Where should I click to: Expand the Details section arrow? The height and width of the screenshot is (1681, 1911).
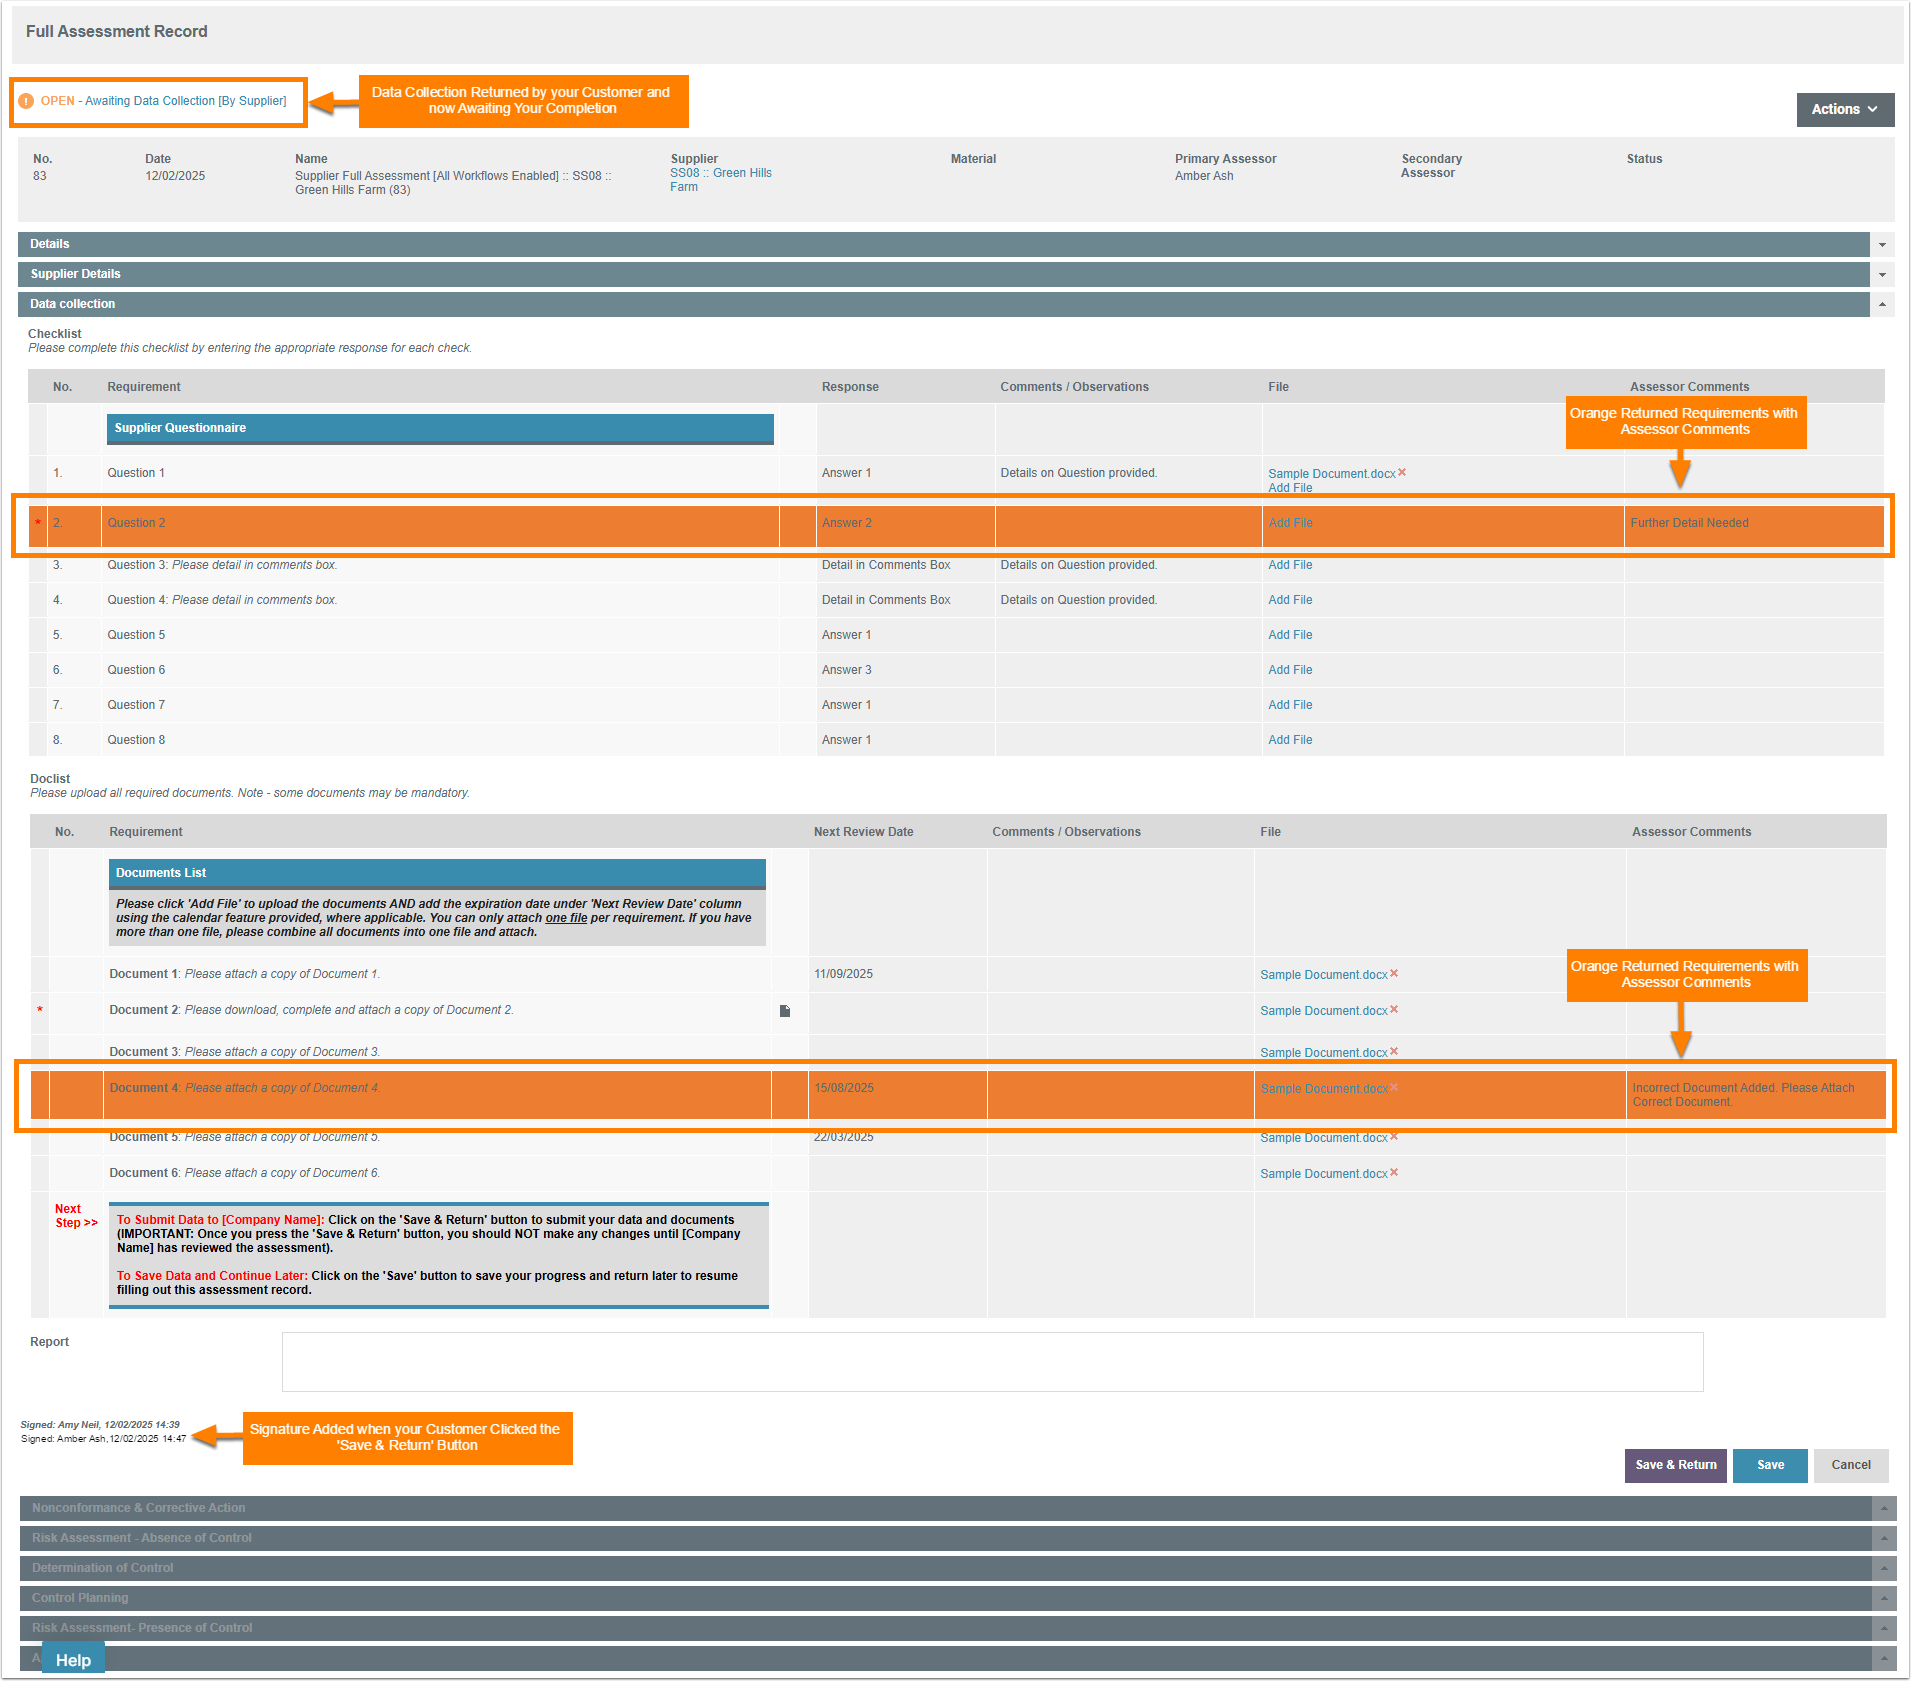point(1882,245)
